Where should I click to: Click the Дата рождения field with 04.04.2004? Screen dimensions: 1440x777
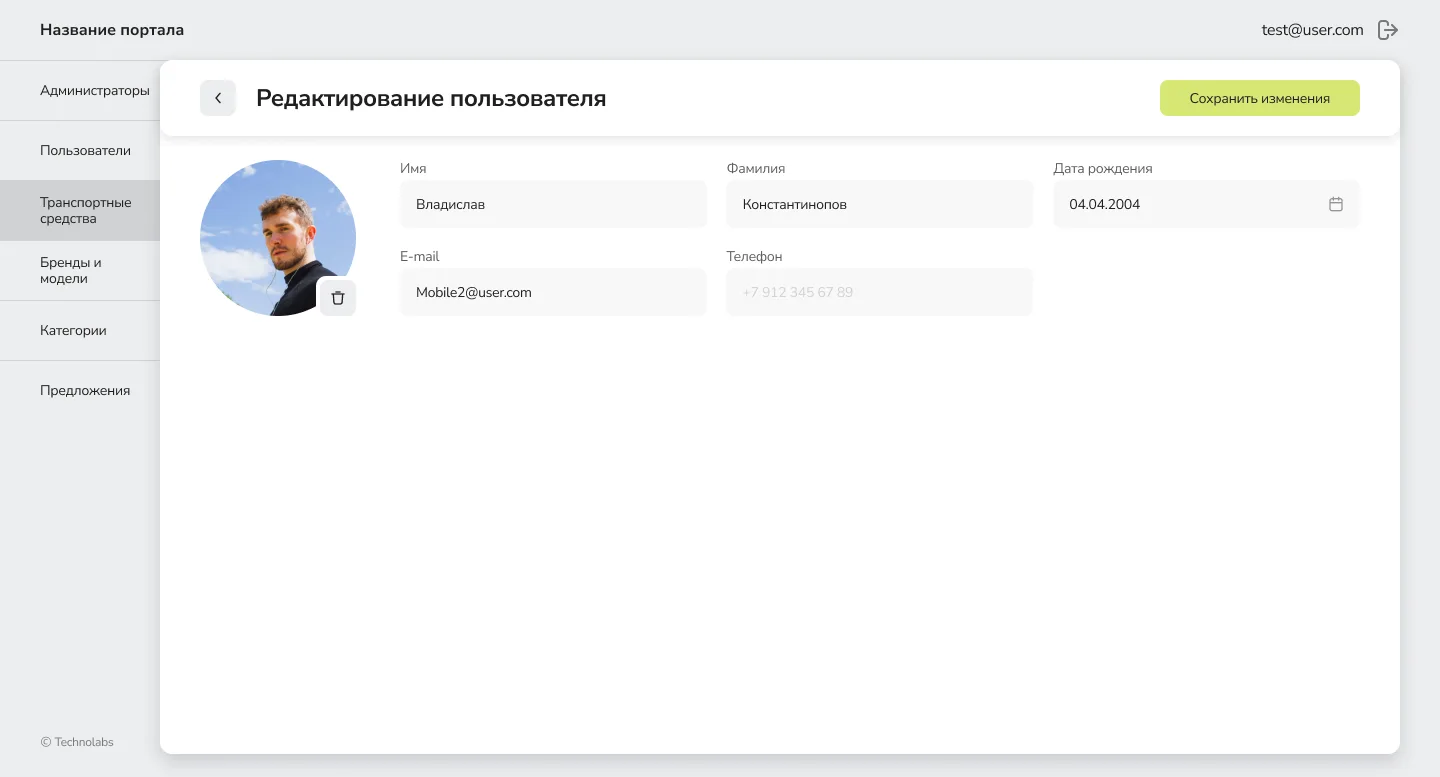[1206, 204]
